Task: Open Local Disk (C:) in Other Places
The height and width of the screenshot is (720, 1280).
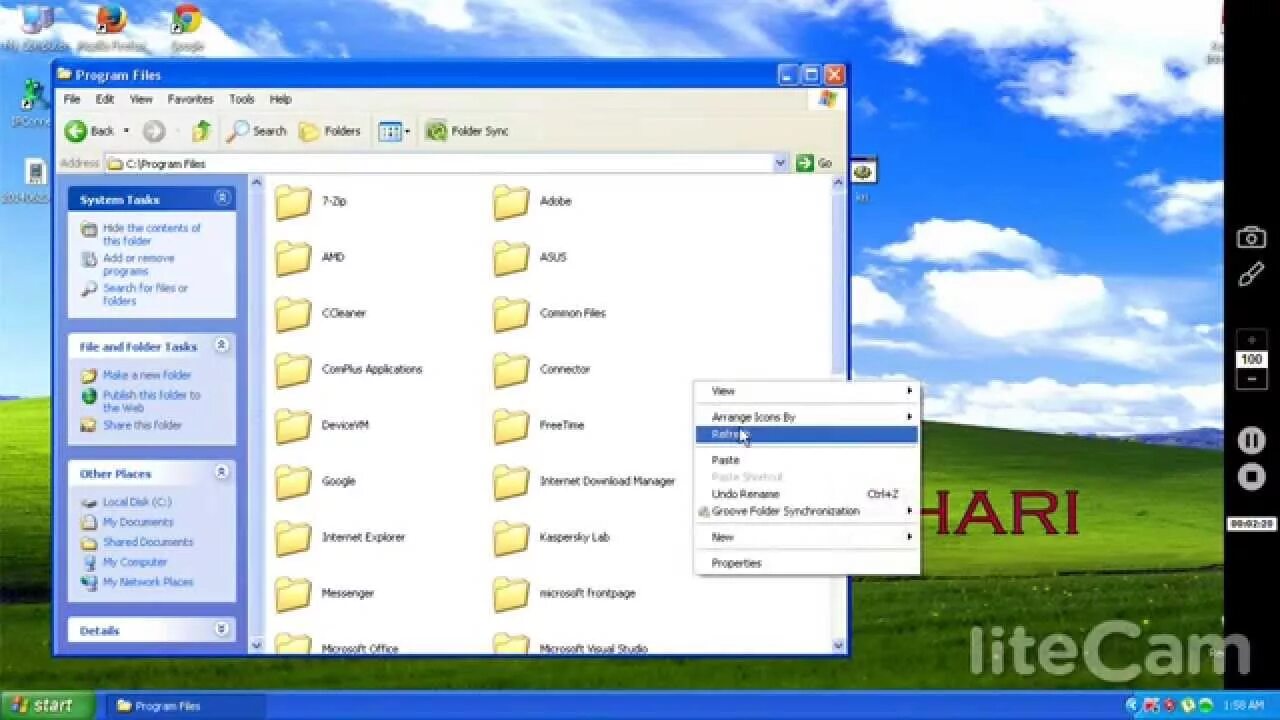Action: coord(137,502)
